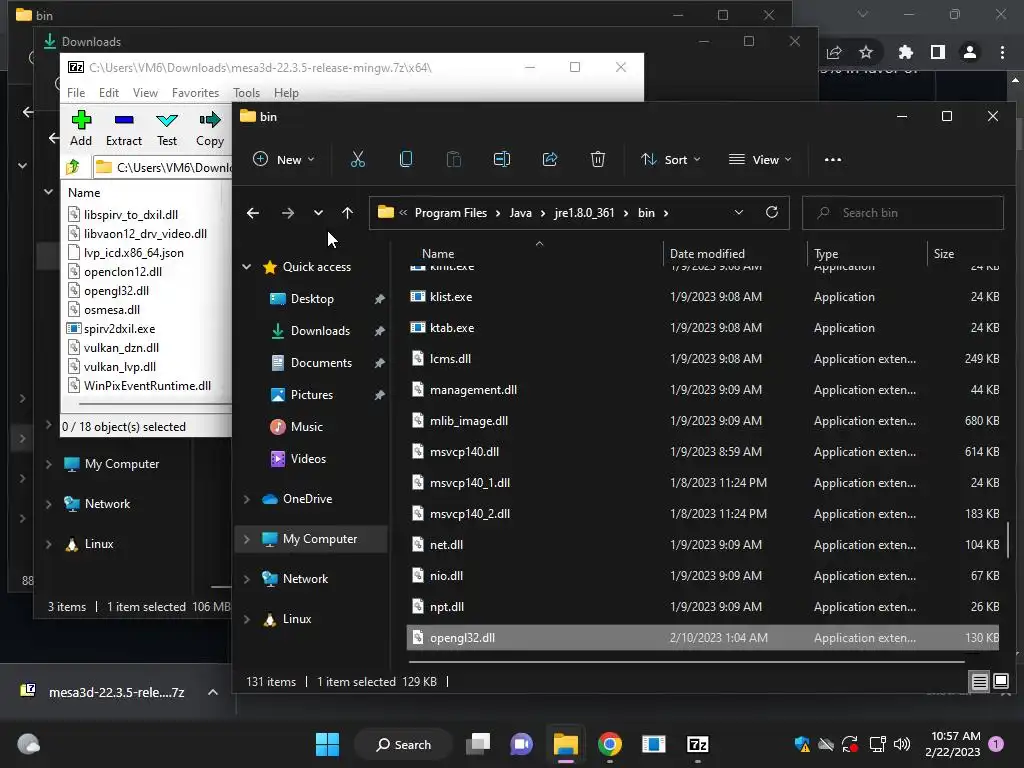Select opengl32.dll in 7-Zip list
The image size is (1024, 768).
pos(116,291)
